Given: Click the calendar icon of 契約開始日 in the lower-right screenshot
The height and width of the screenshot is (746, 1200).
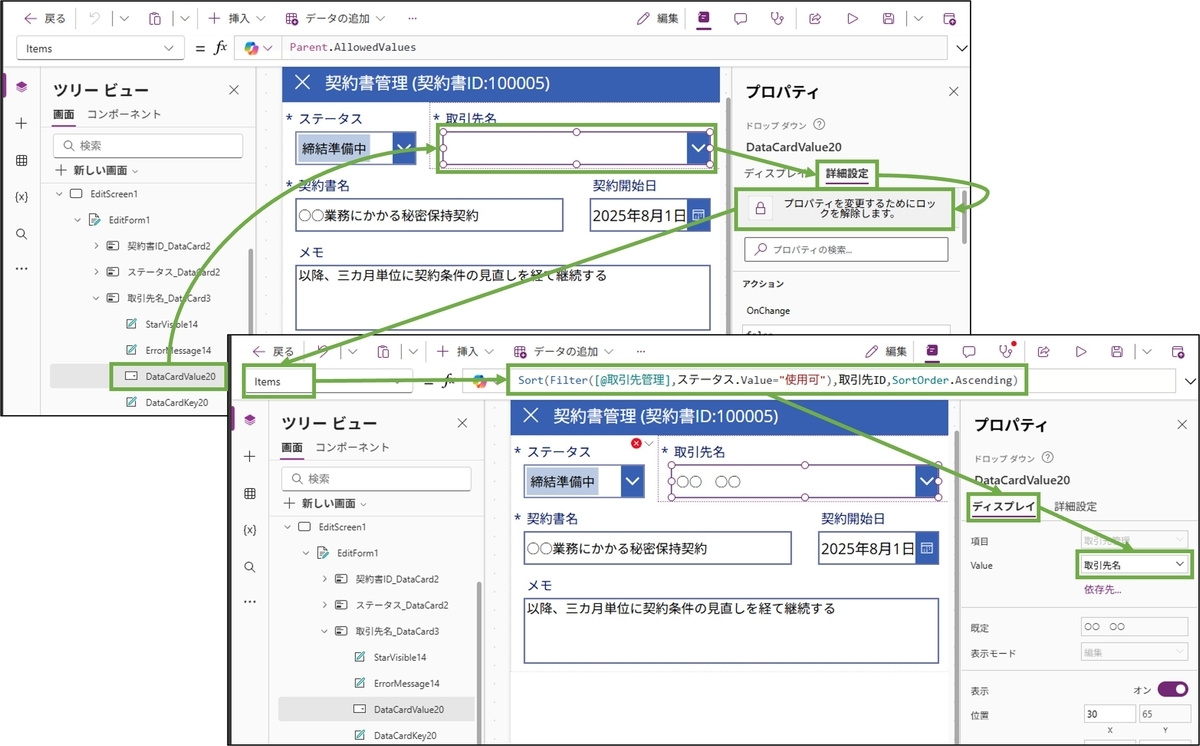Looking at the screenshot, I should click(926, 548).
